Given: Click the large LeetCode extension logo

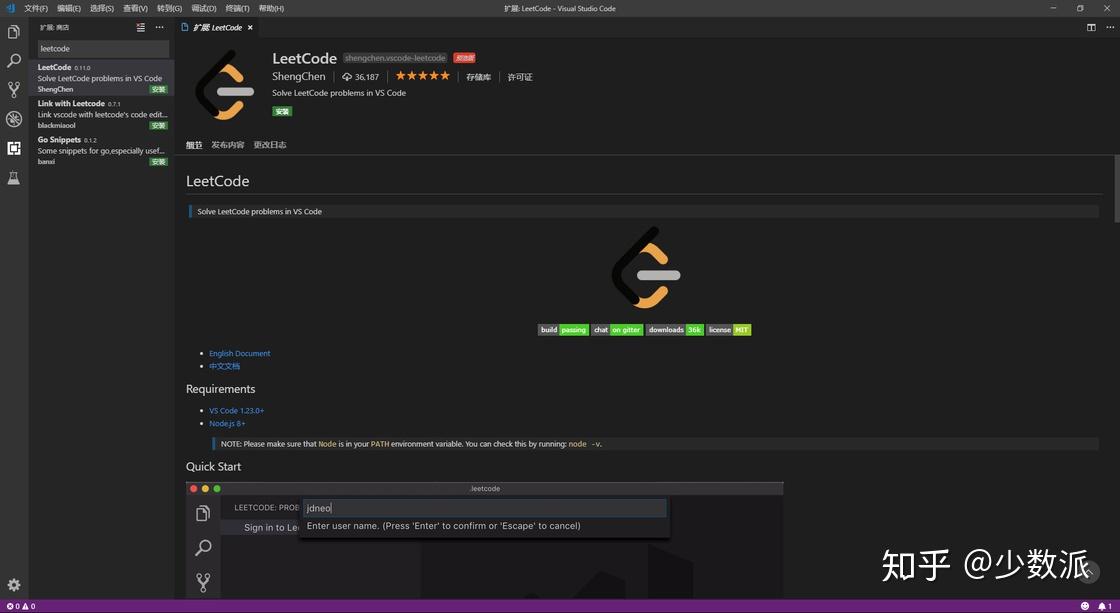Looking at the screenshot, I should pyautogui.click(x=224, y=84).
